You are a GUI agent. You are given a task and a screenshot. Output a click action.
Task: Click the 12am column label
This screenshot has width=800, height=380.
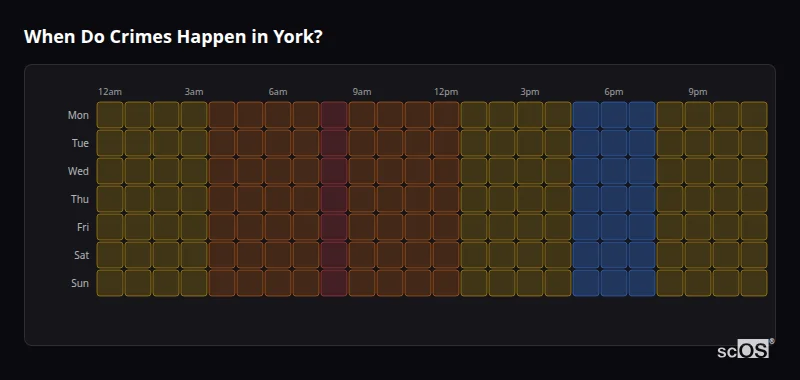click(110, 92)
